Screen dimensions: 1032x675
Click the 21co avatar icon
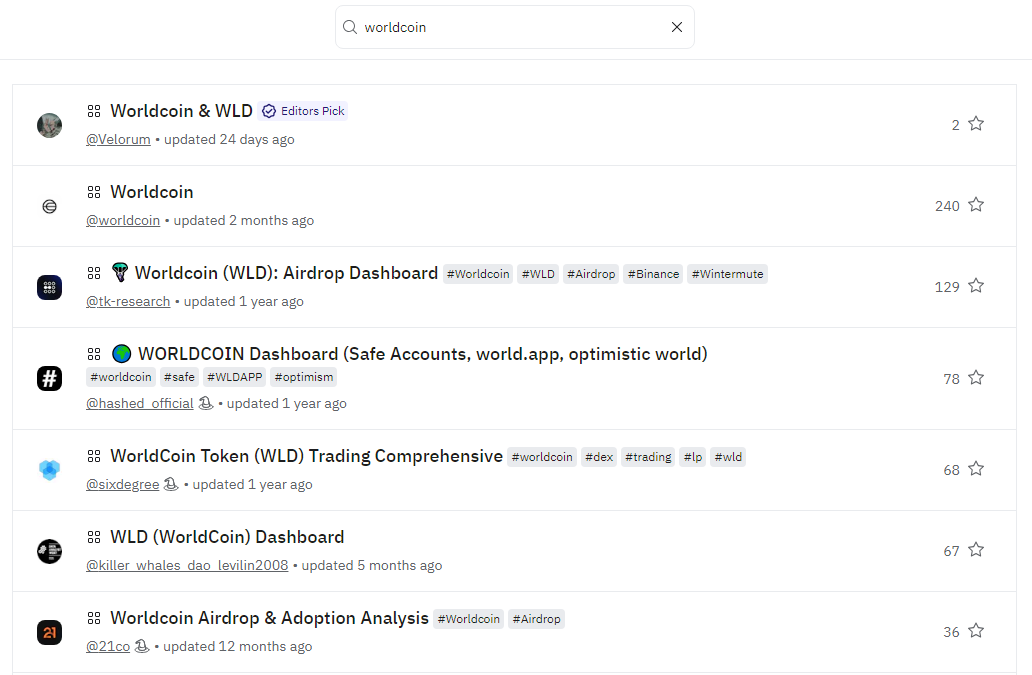coord(49,632)
